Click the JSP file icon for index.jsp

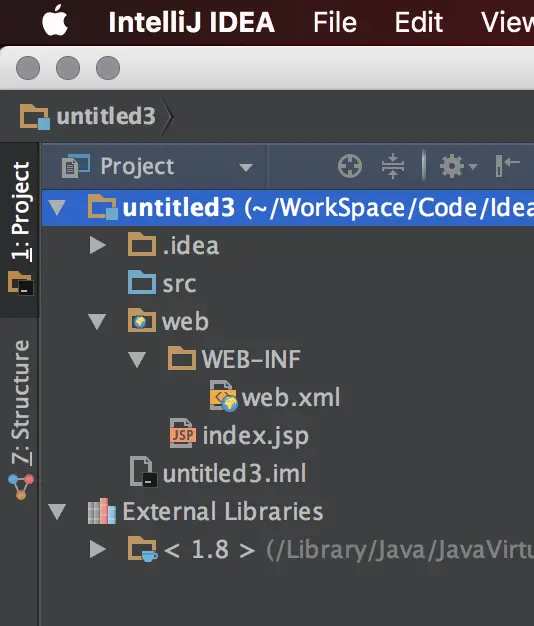coord(183,434)
